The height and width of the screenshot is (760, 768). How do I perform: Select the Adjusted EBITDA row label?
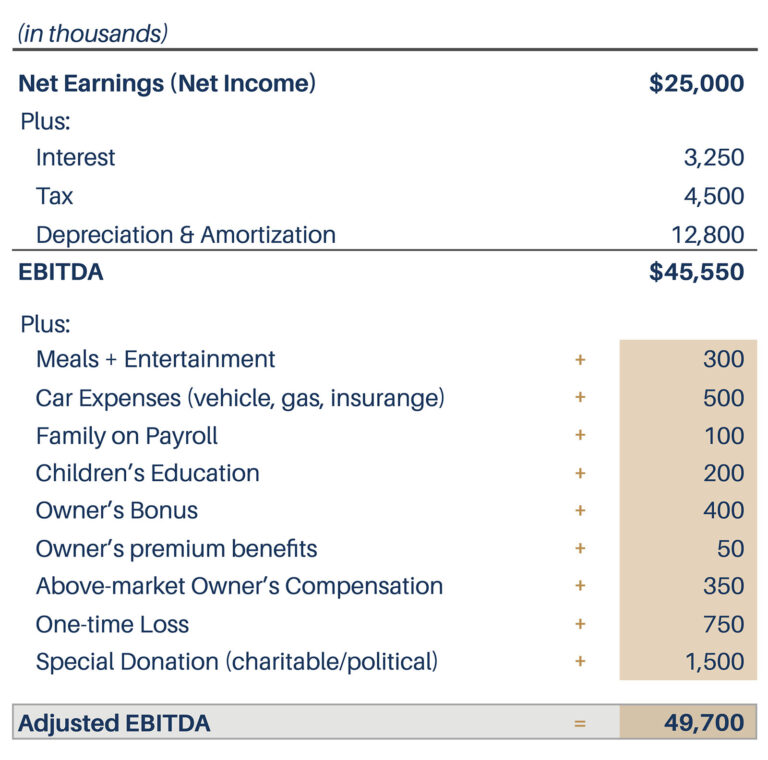[114, 723]
